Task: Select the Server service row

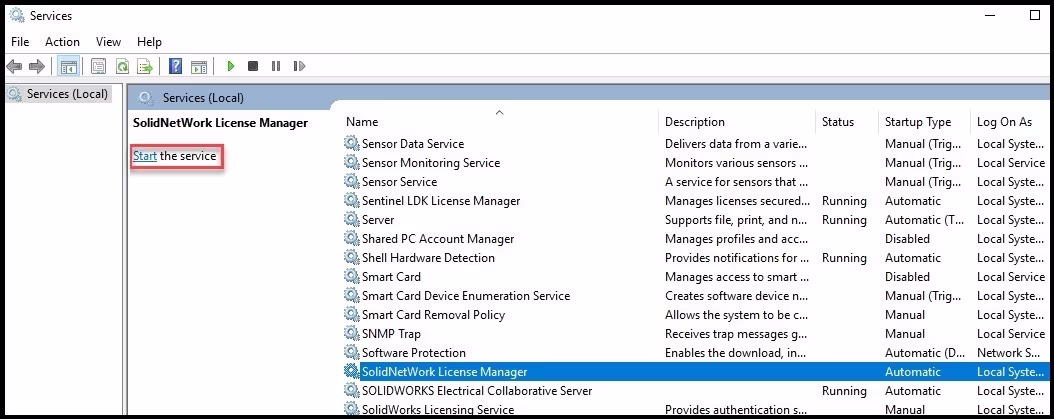Action: pyautogui.click(x=695, y=220)
